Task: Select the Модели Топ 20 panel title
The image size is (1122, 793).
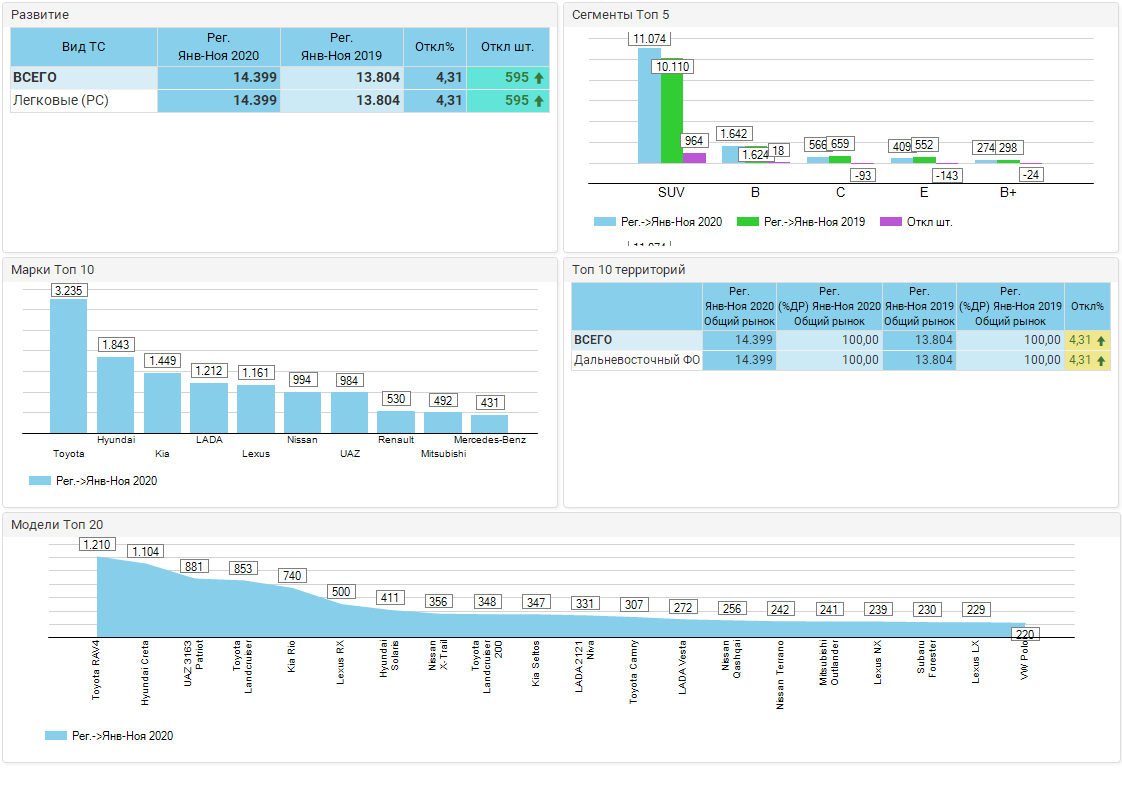Action: [x=57, y=525]
